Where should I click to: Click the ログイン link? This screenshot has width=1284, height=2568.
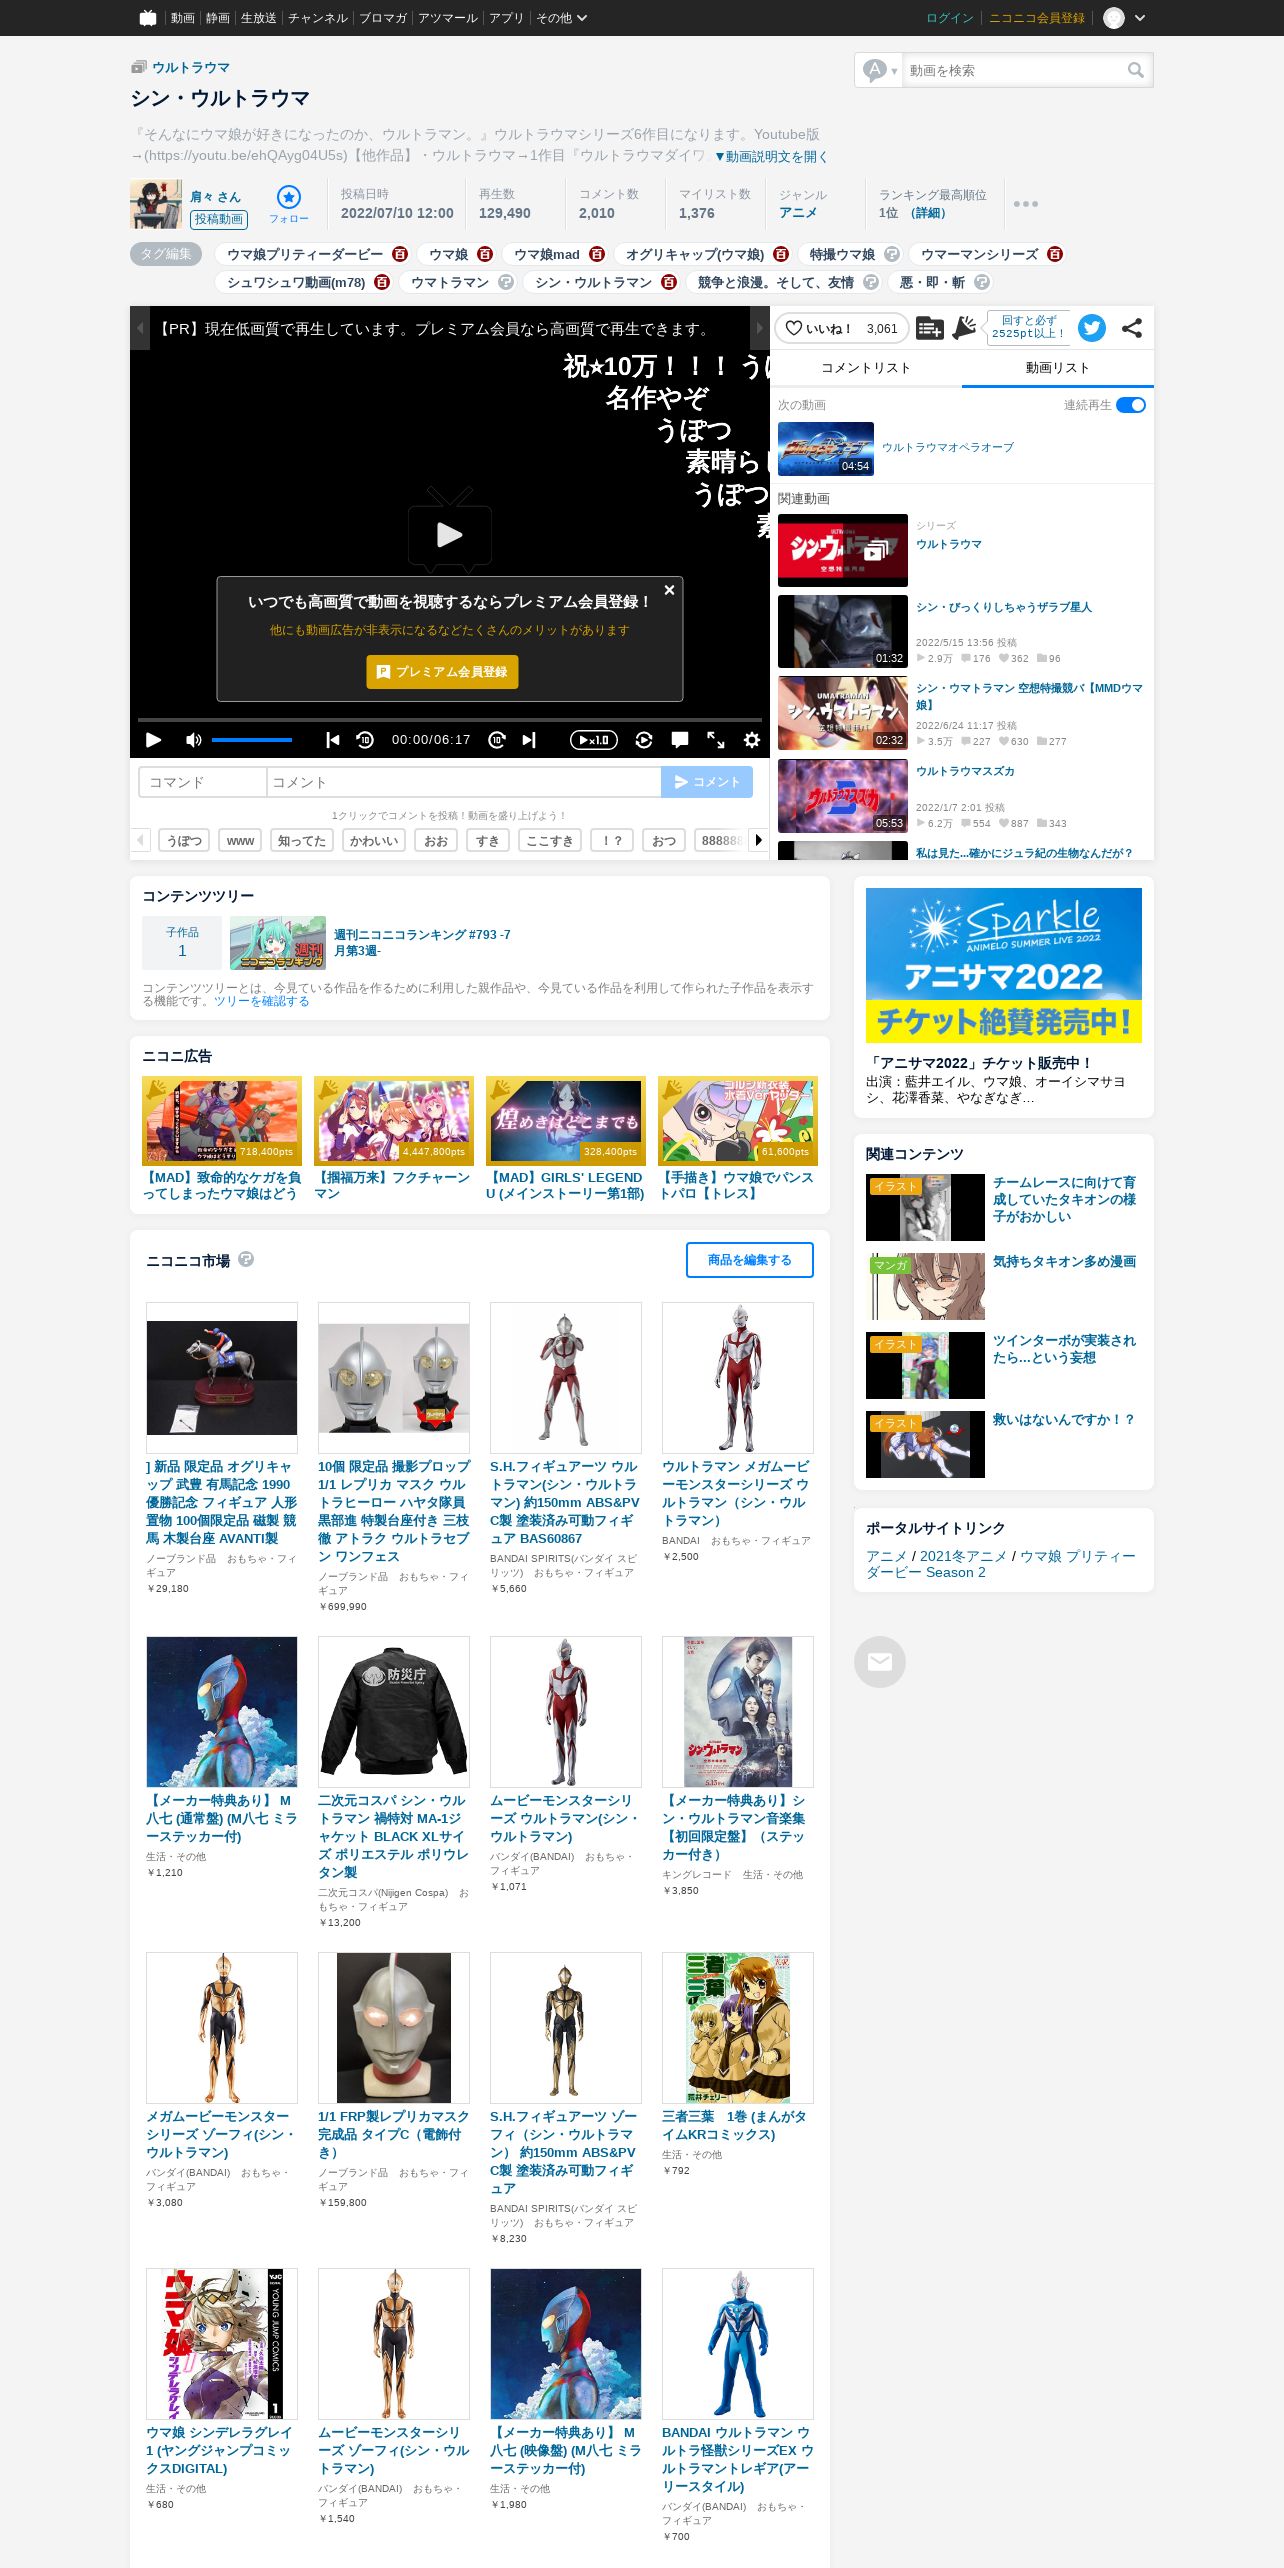point(950,18)
